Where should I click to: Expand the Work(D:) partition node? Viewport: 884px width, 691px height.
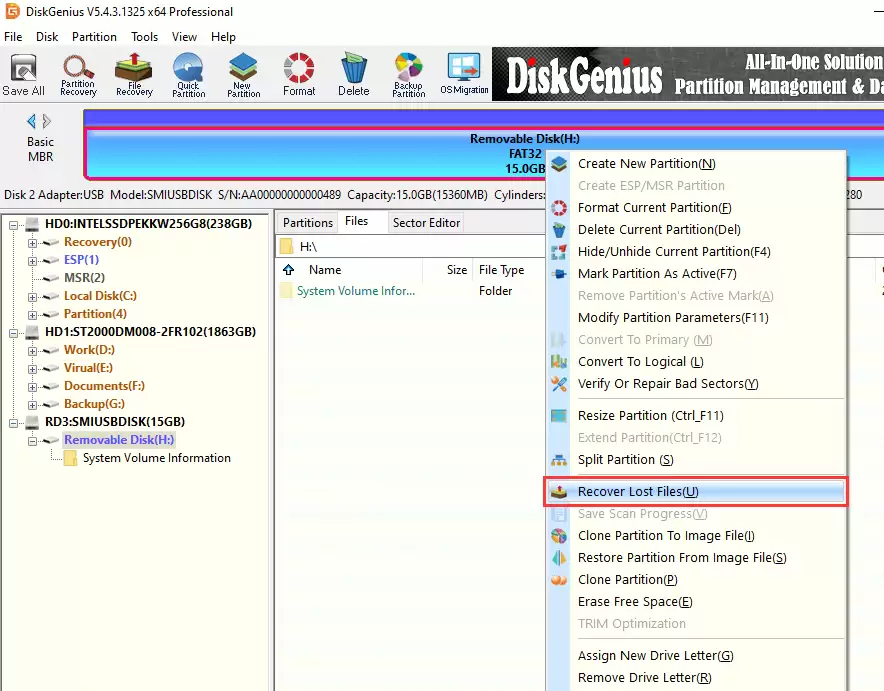[33, 350]
